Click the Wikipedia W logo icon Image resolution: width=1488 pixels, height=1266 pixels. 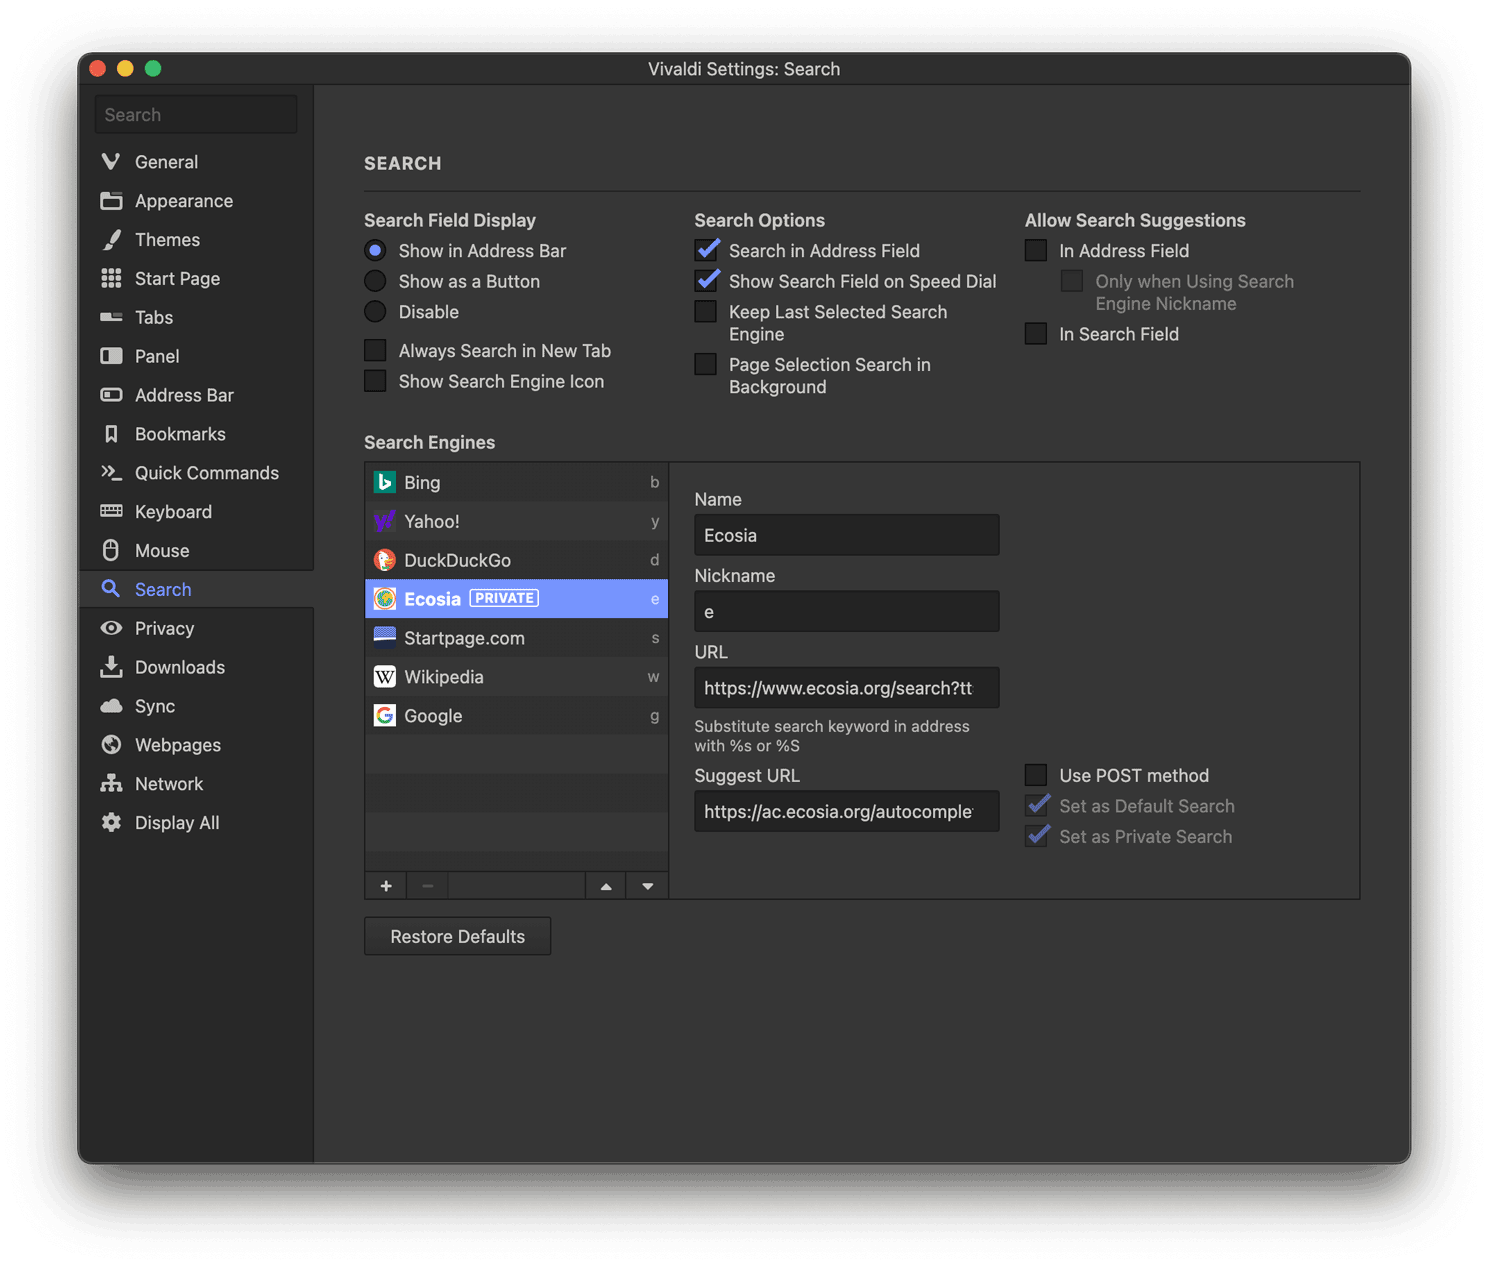(384, 677)
